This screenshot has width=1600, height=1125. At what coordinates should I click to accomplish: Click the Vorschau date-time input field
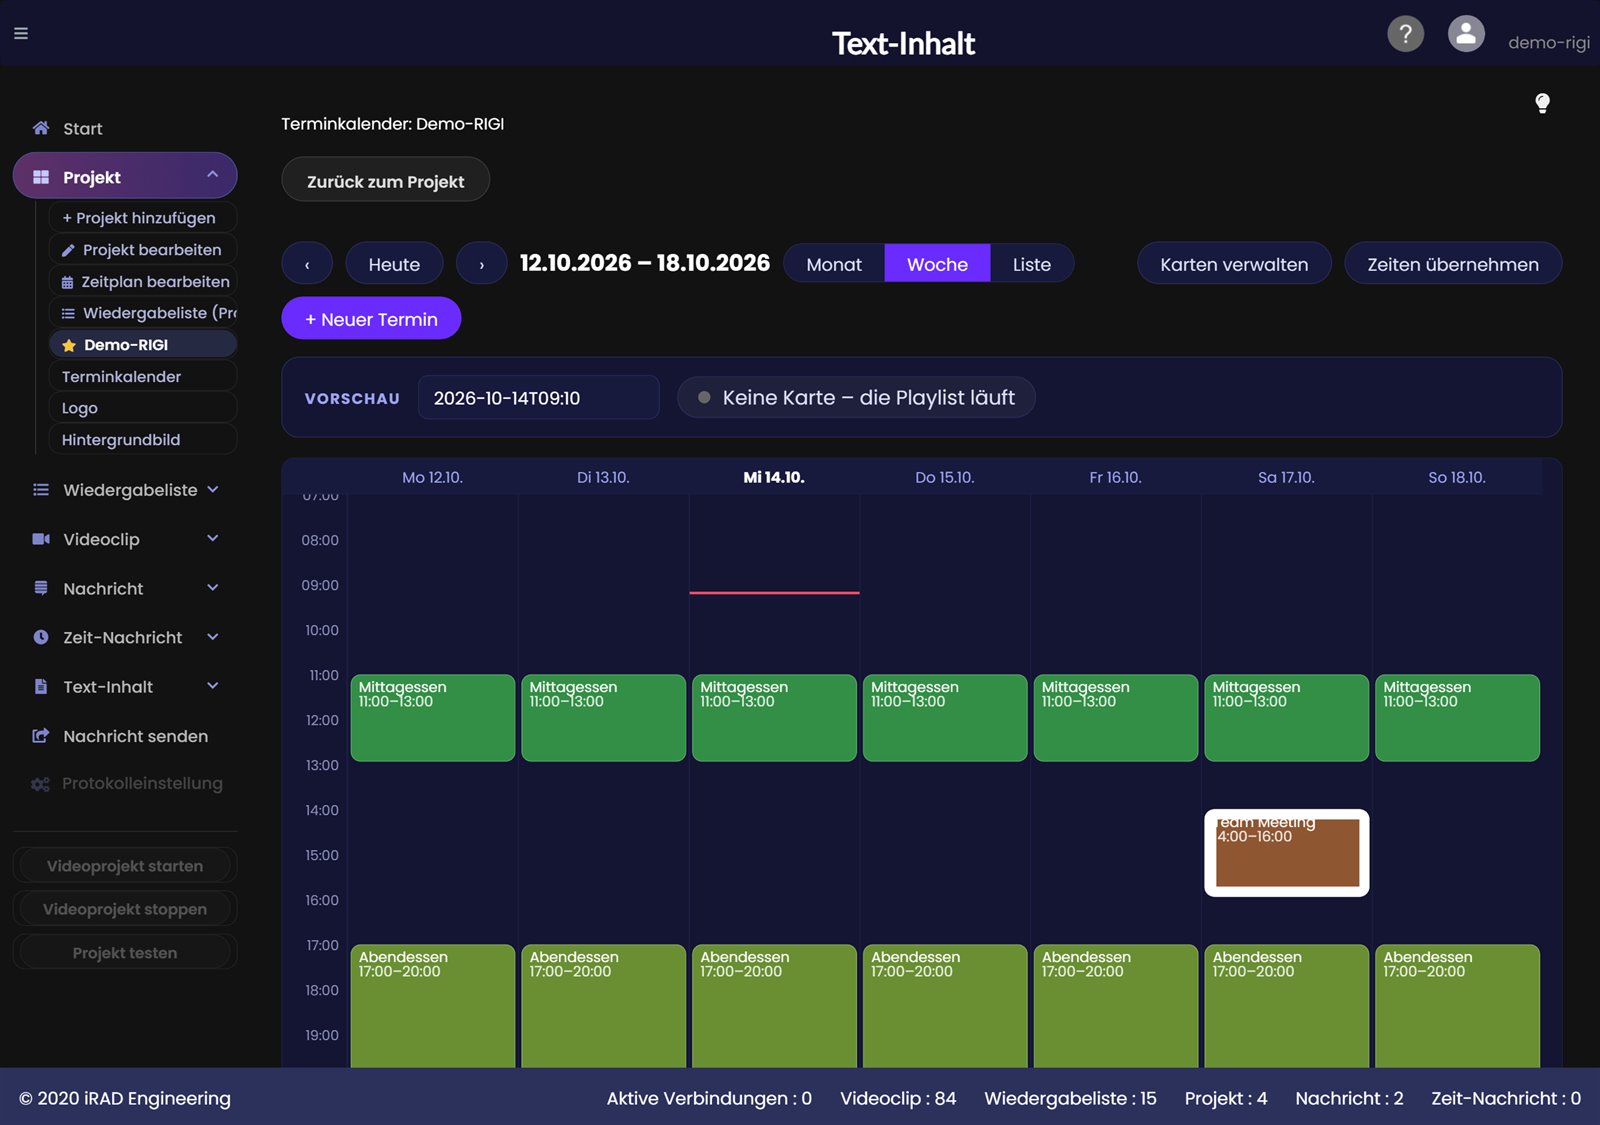(x=538, y=398)
